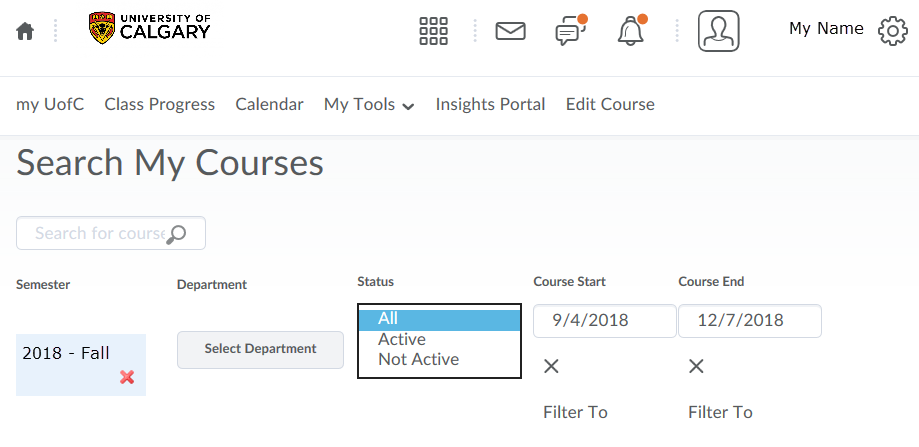Open the Insights Portal link

(490, 104)
